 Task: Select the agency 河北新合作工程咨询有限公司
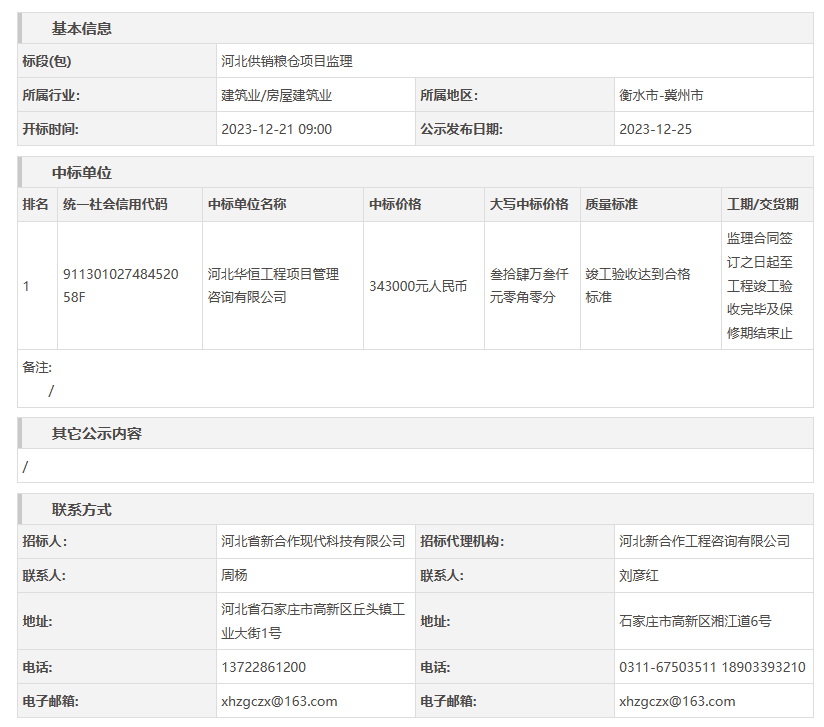[705, 541]
